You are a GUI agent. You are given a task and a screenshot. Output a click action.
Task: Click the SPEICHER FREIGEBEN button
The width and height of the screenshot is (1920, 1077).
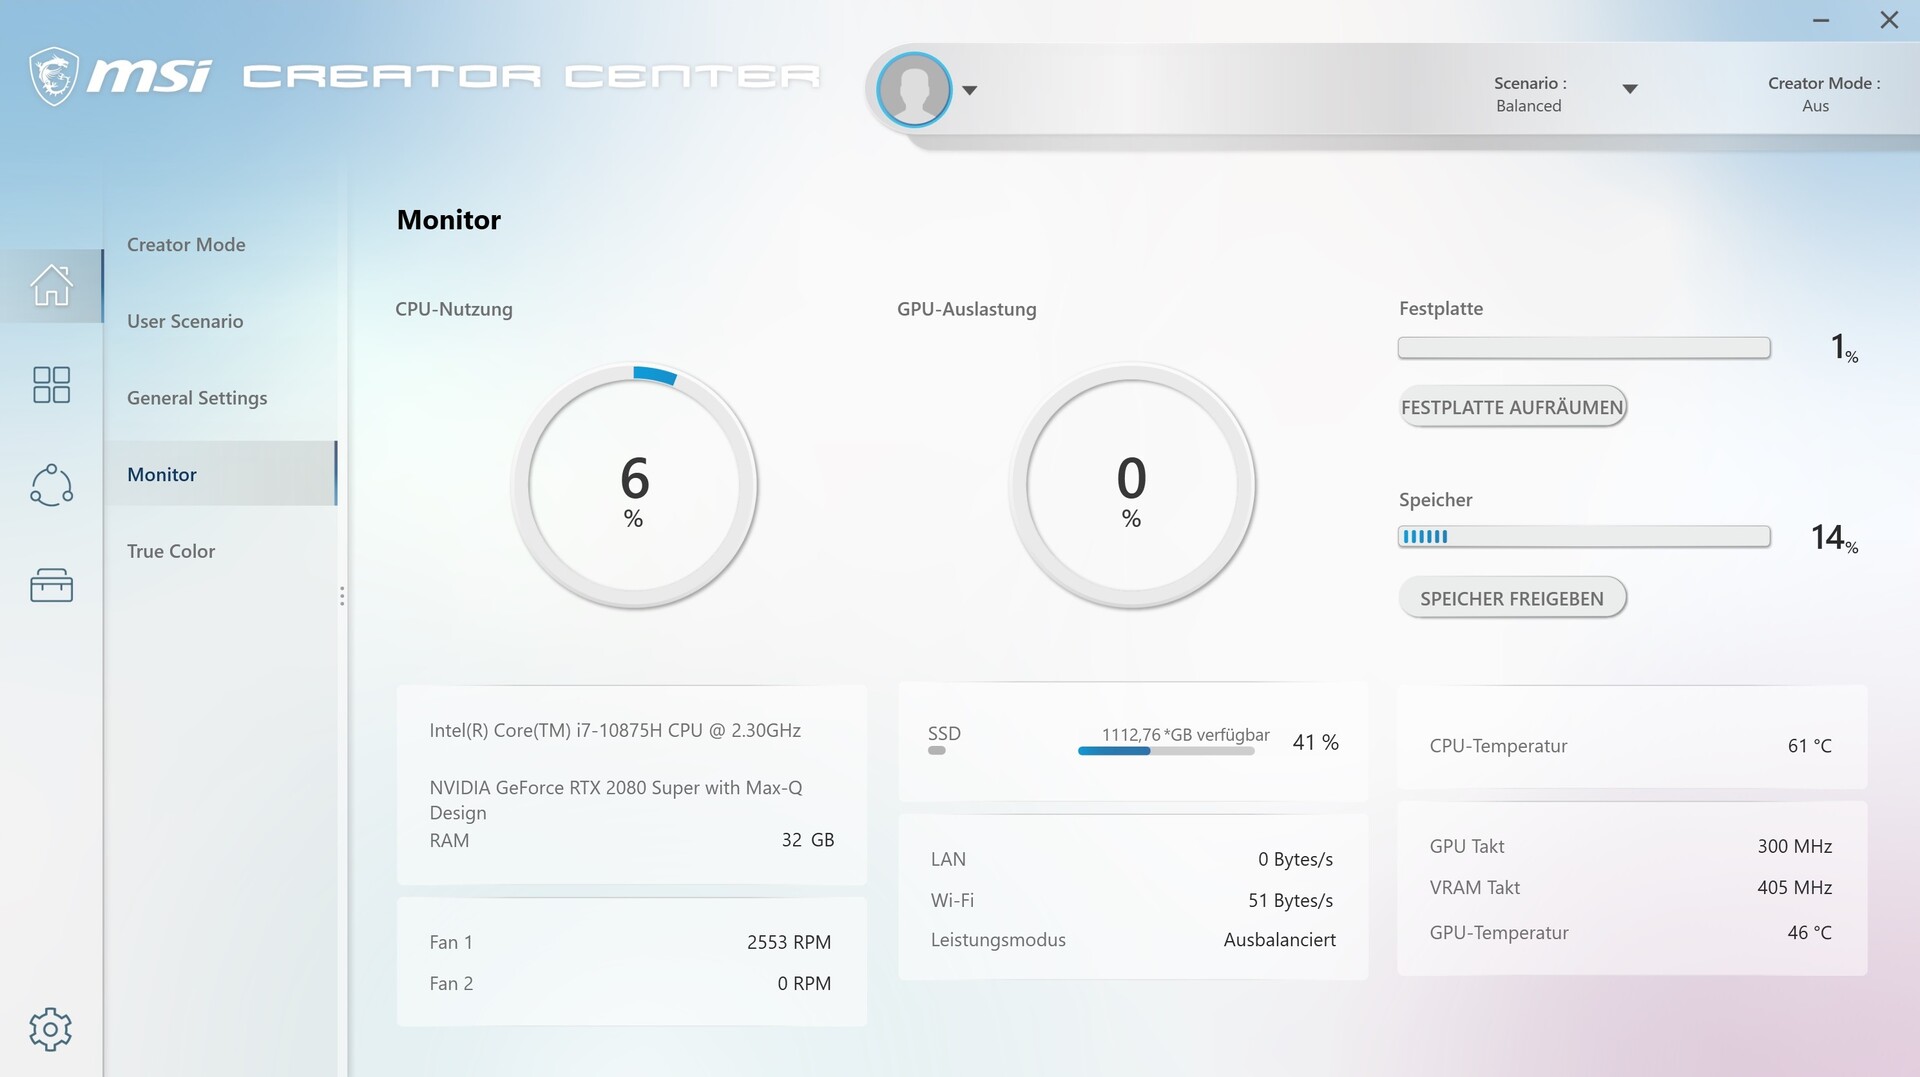1512,598
